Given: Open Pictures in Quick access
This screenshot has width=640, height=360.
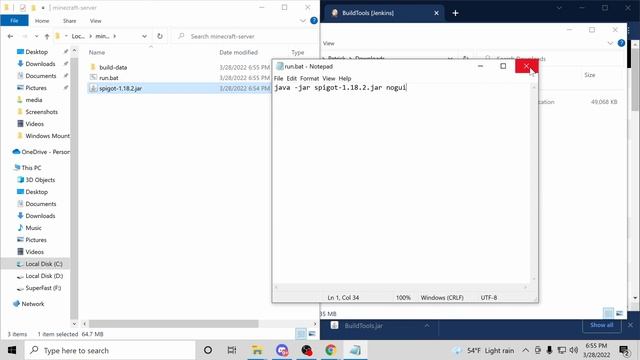Looking at the screenshot, I should (x=36, y=88).
